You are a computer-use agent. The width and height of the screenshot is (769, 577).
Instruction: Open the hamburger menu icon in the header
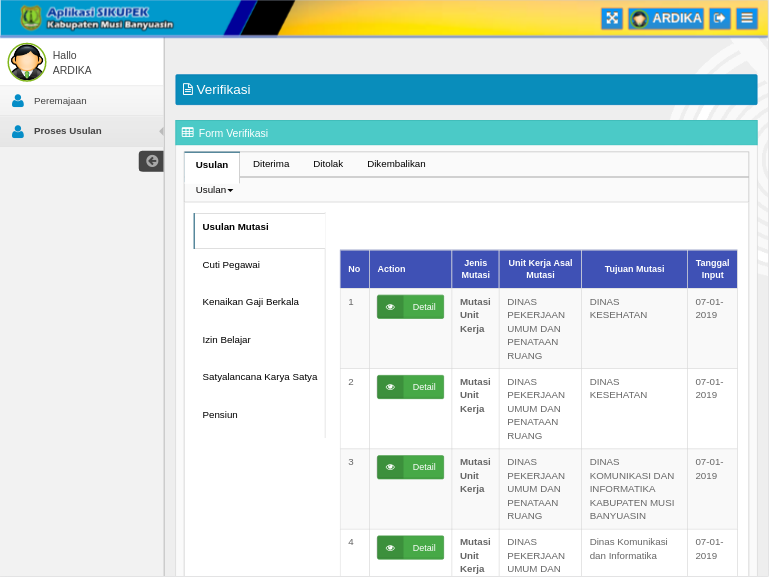click(x=746, y=19)
